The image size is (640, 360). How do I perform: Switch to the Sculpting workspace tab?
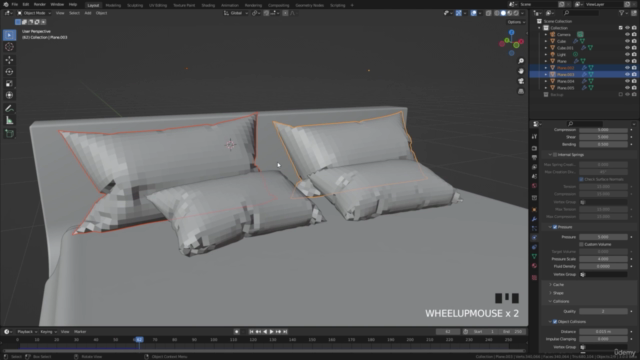(x=135, y=5)
